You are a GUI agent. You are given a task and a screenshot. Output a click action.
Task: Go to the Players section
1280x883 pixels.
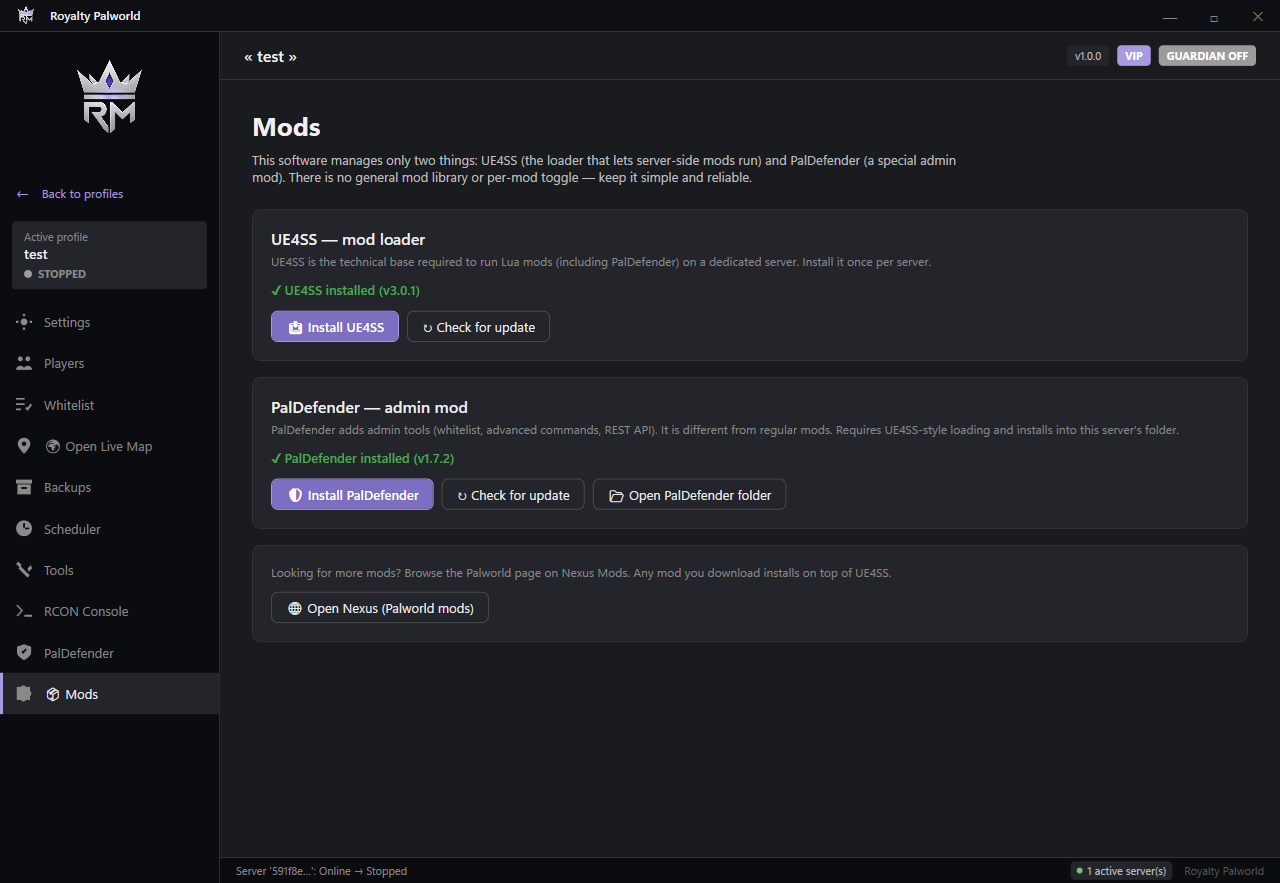coord(110,364)
